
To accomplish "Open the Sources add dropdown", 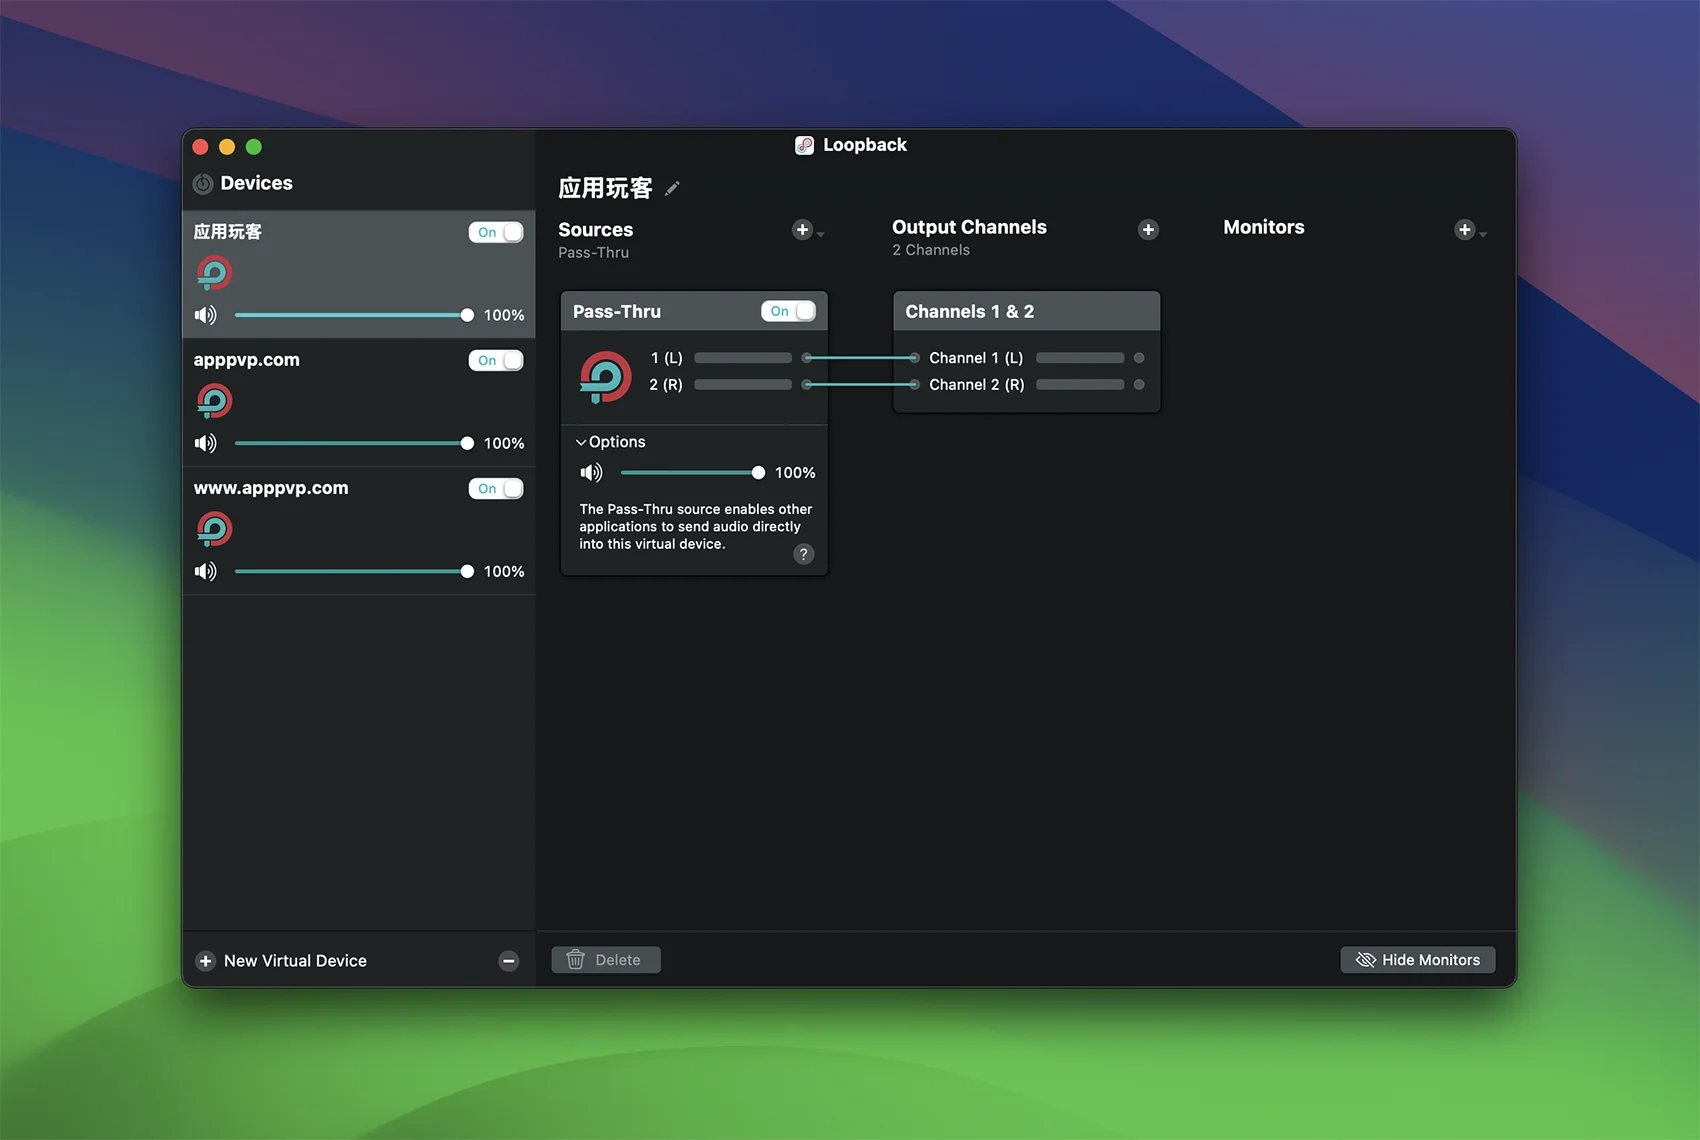I will pyautogui.click(x=807, y=230).
